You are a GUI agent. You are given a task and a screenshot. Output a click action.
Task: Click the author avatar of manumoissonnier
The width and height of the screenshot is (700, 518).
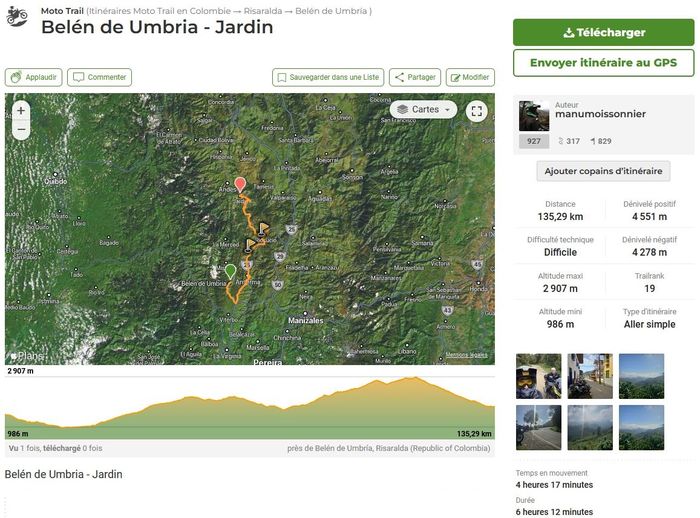pos(534,116)
